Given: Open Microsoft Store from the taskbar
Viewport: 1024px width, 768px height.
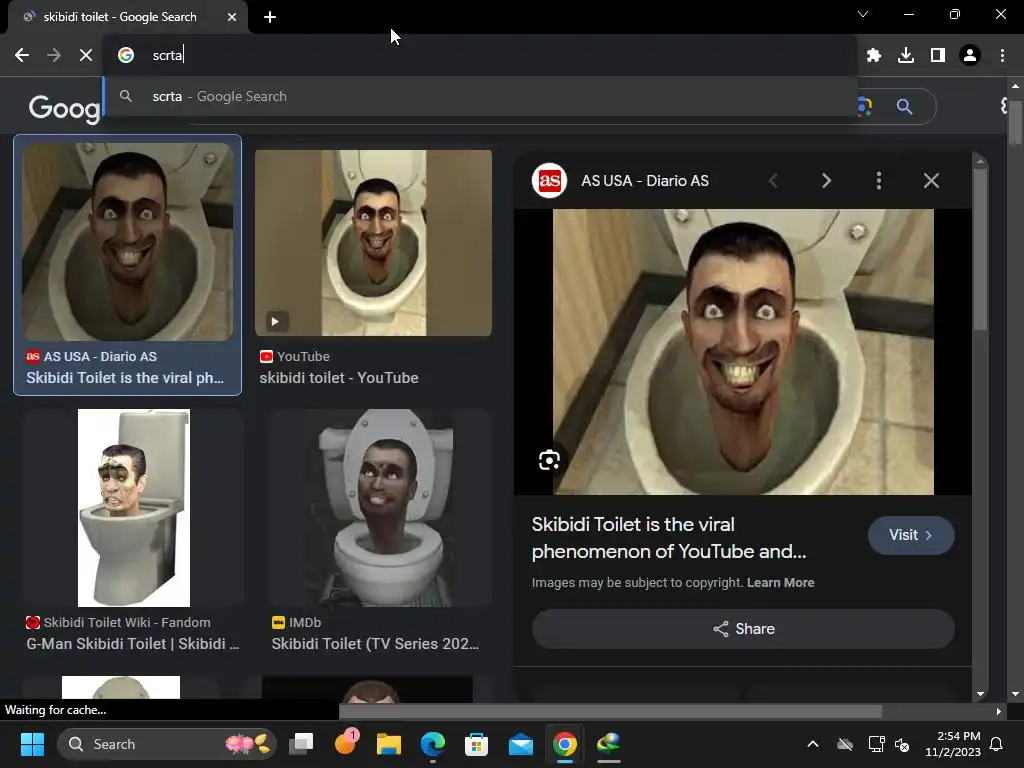Looking at the screenshot, I should pos(476,744).
